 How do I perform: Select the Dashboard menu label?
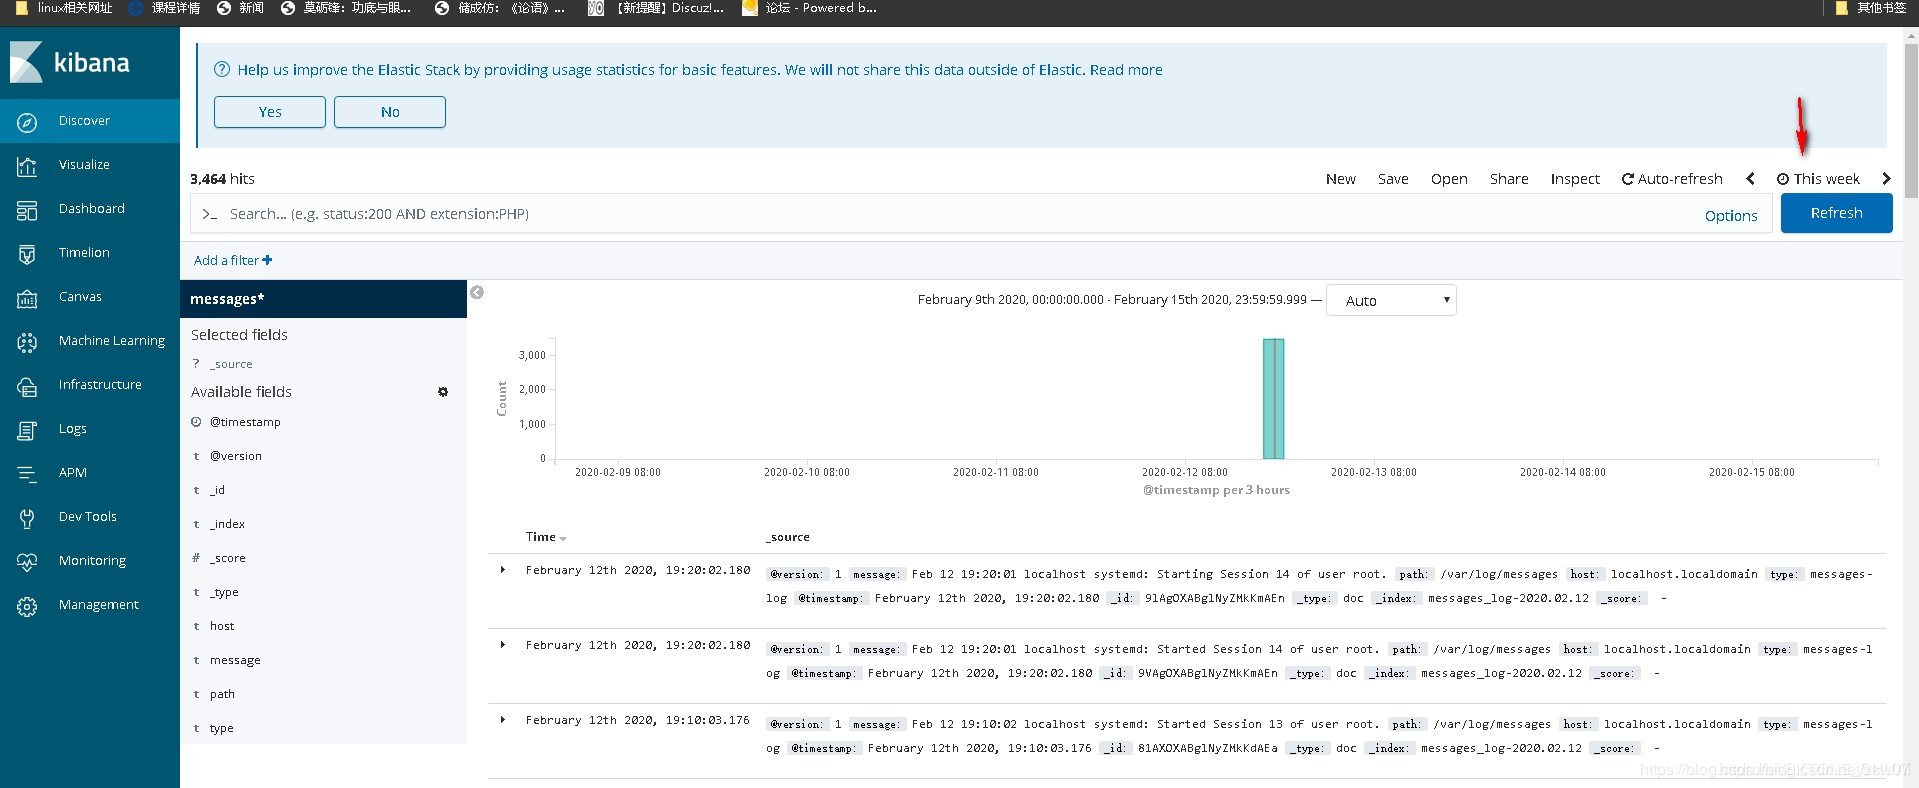point(92,209)
